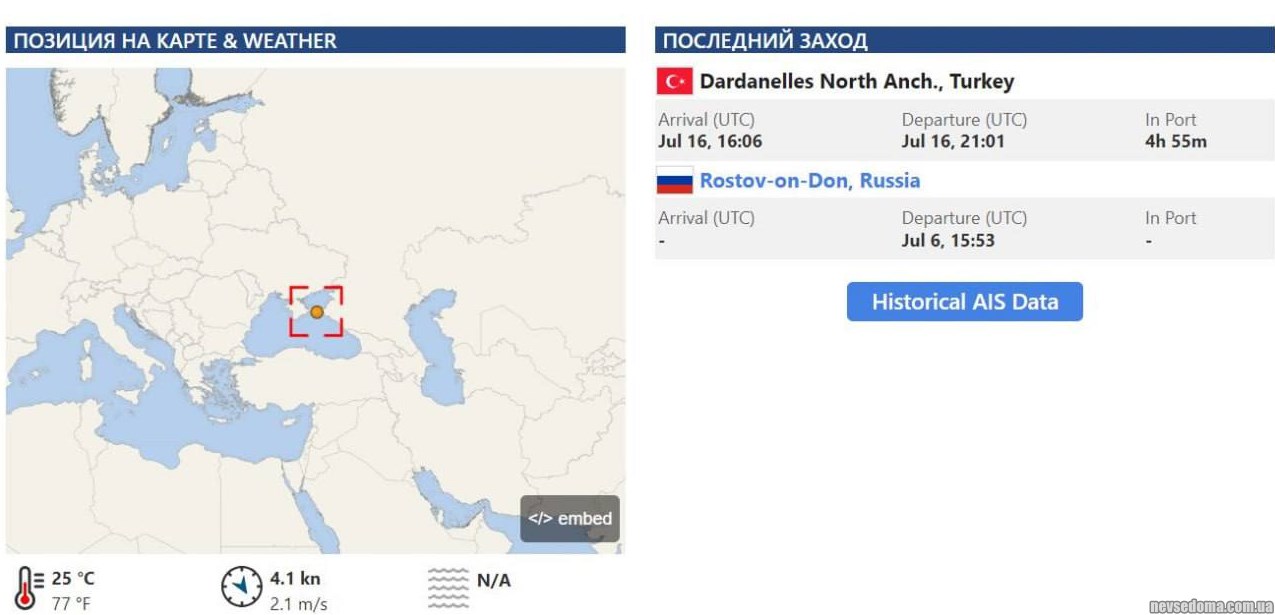Click the Jul 6, 15:53 departure time
The width and height of the screenshot is (1275, 615).
pyautogui.click(x=948, y=240)
